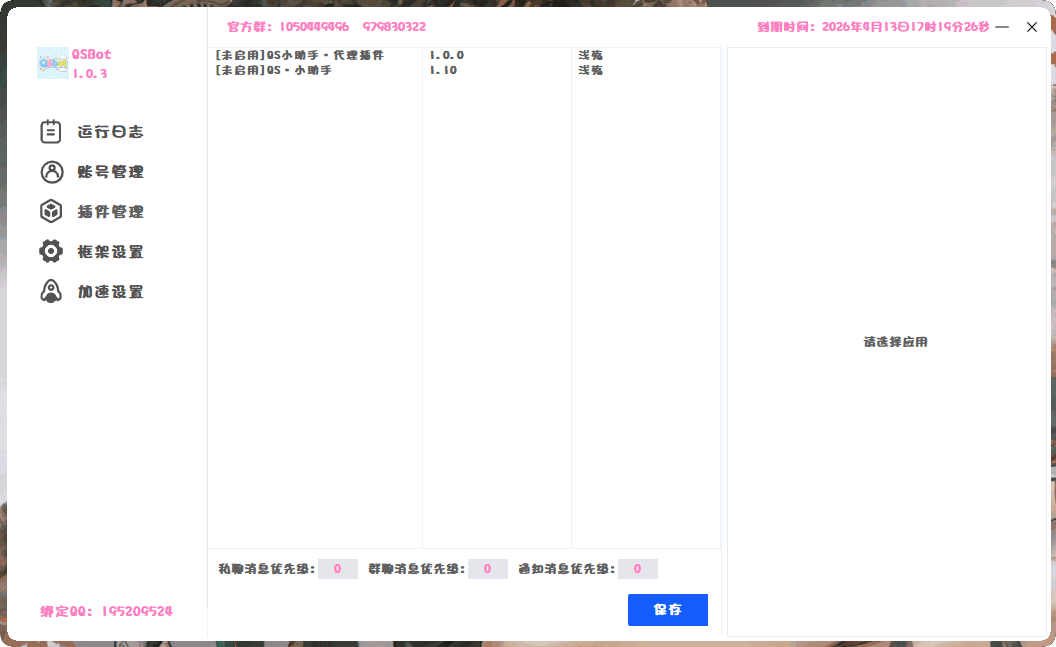
Task: Click the official group number 1050449496
Action: coord(314,27)
